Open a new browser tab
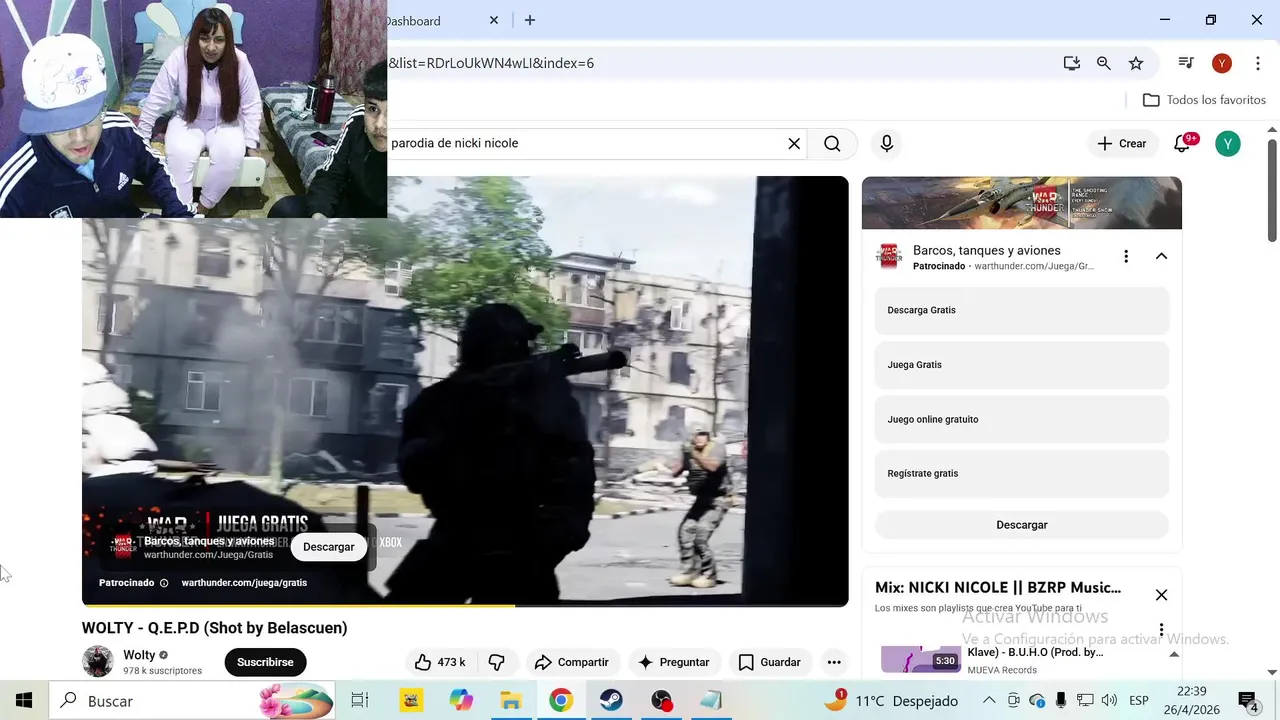Image resolution: width=1280 pixels, height=720 pixels. (530, 20)
